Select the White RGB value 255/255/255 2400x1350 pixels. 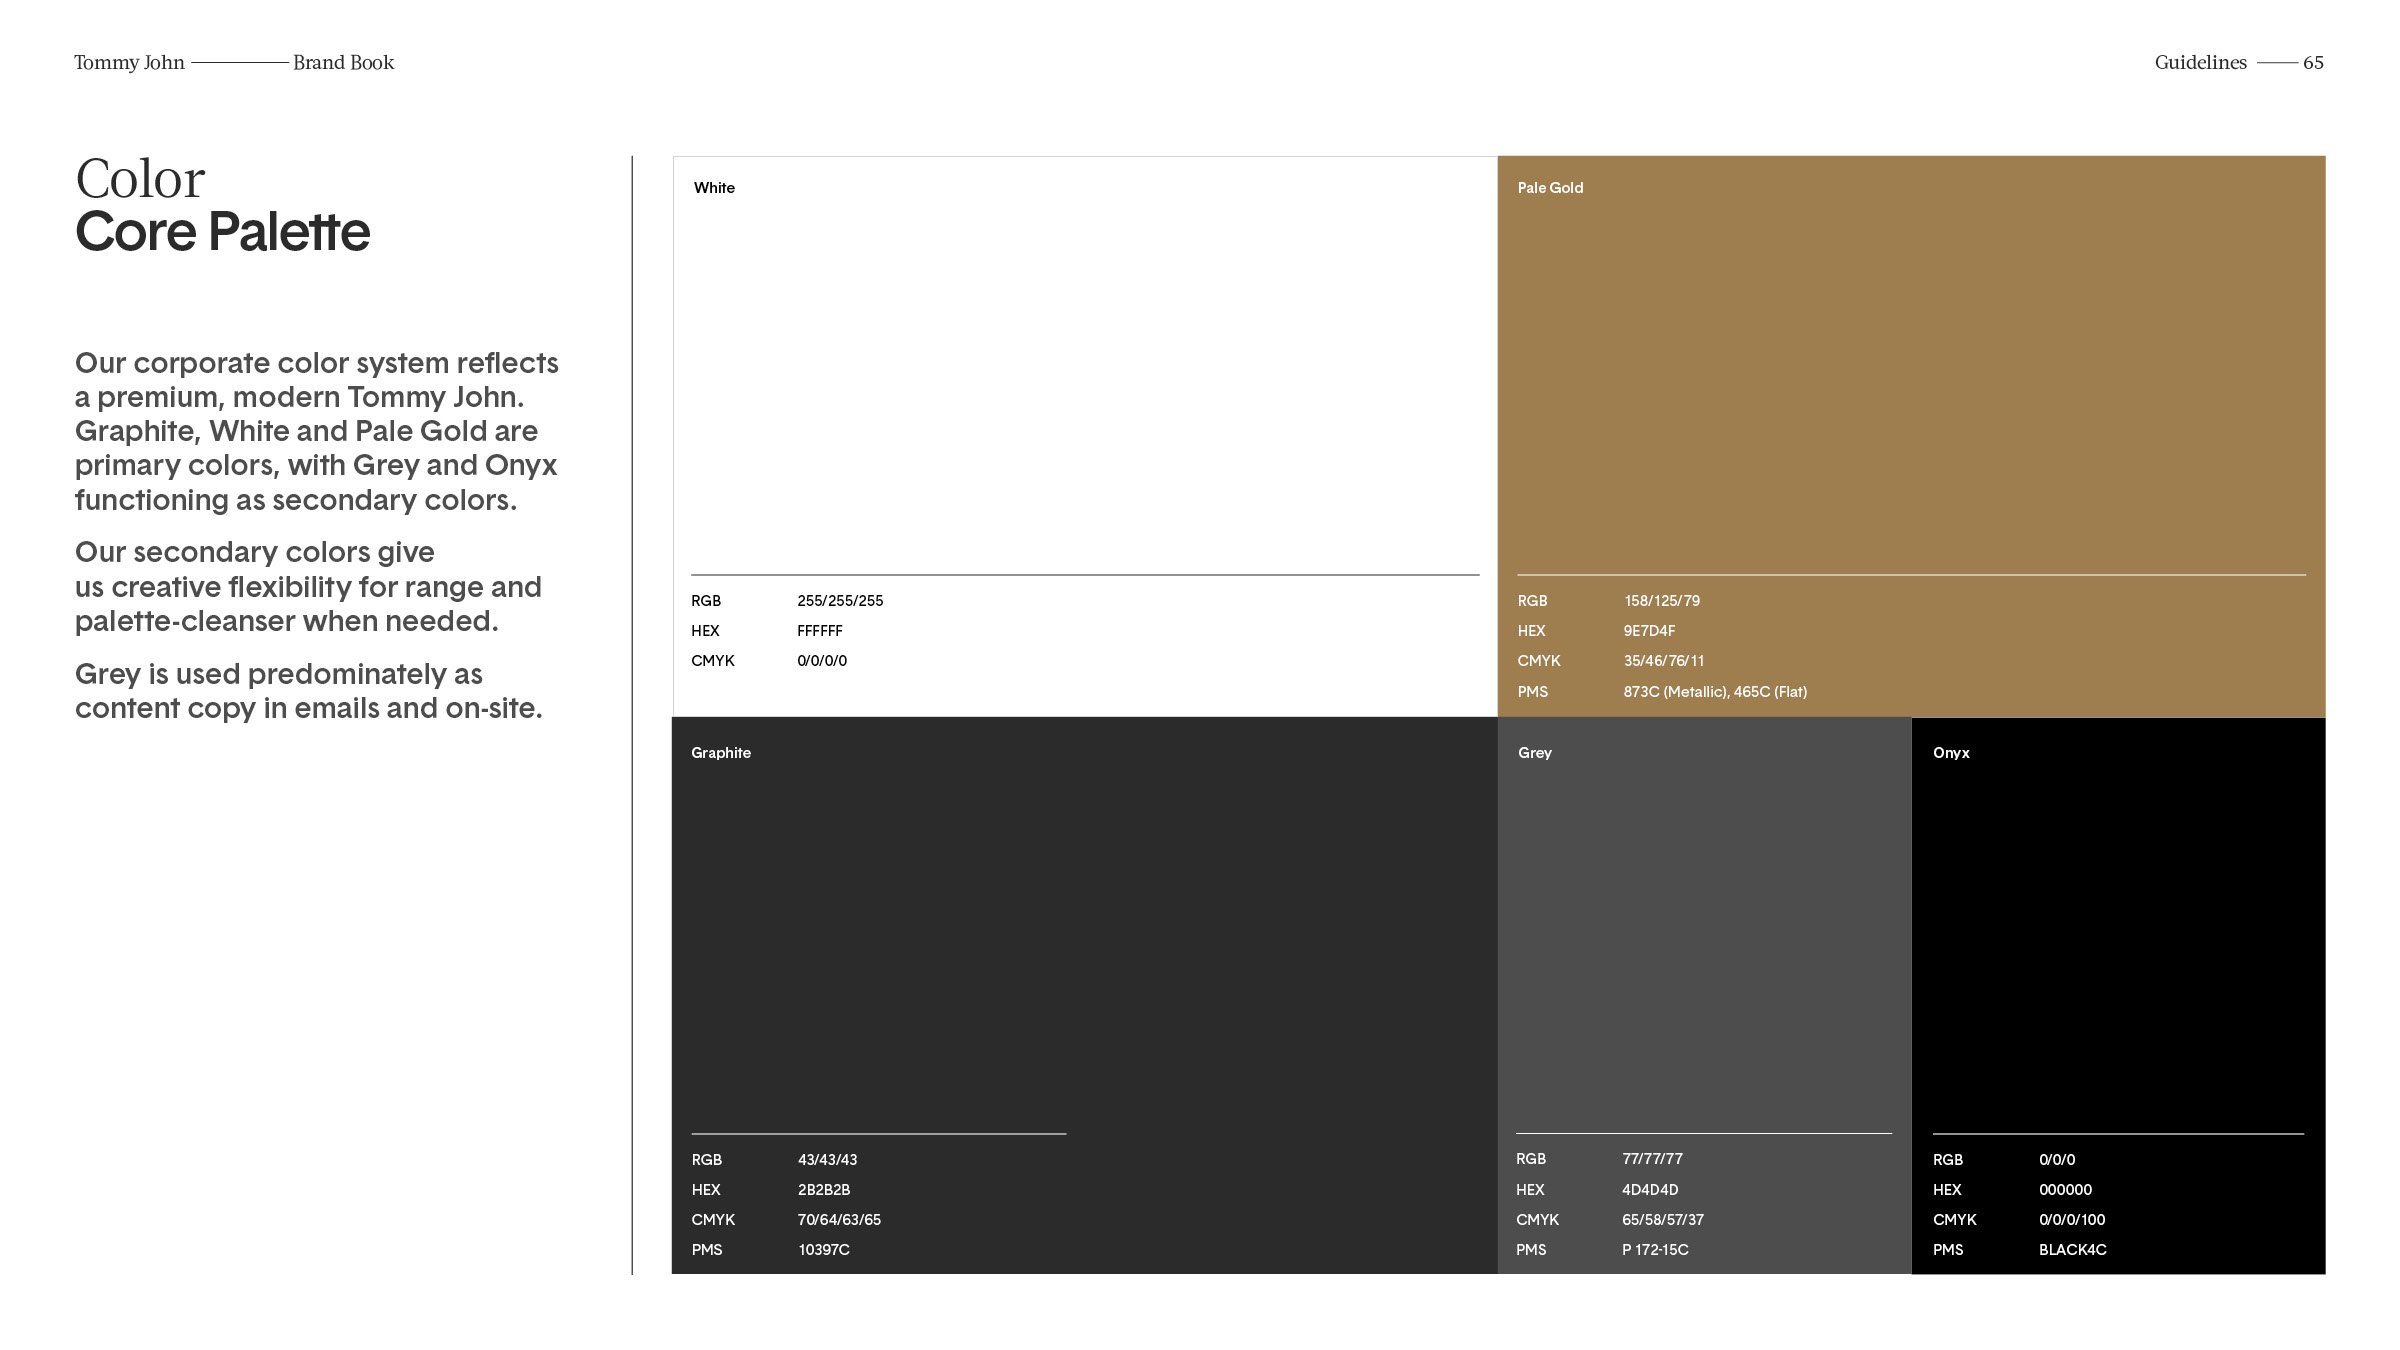point(840,601)
